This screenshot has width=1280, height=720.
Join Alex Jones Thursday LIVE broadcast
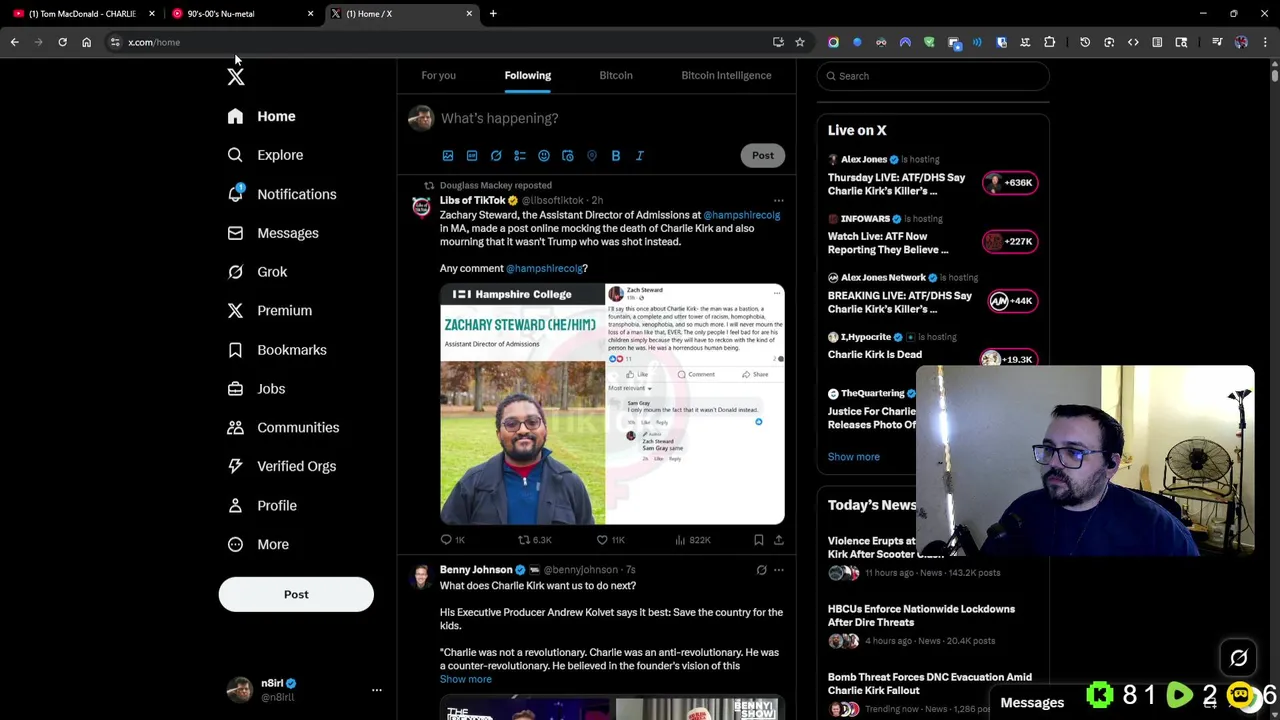point(1011,183)
